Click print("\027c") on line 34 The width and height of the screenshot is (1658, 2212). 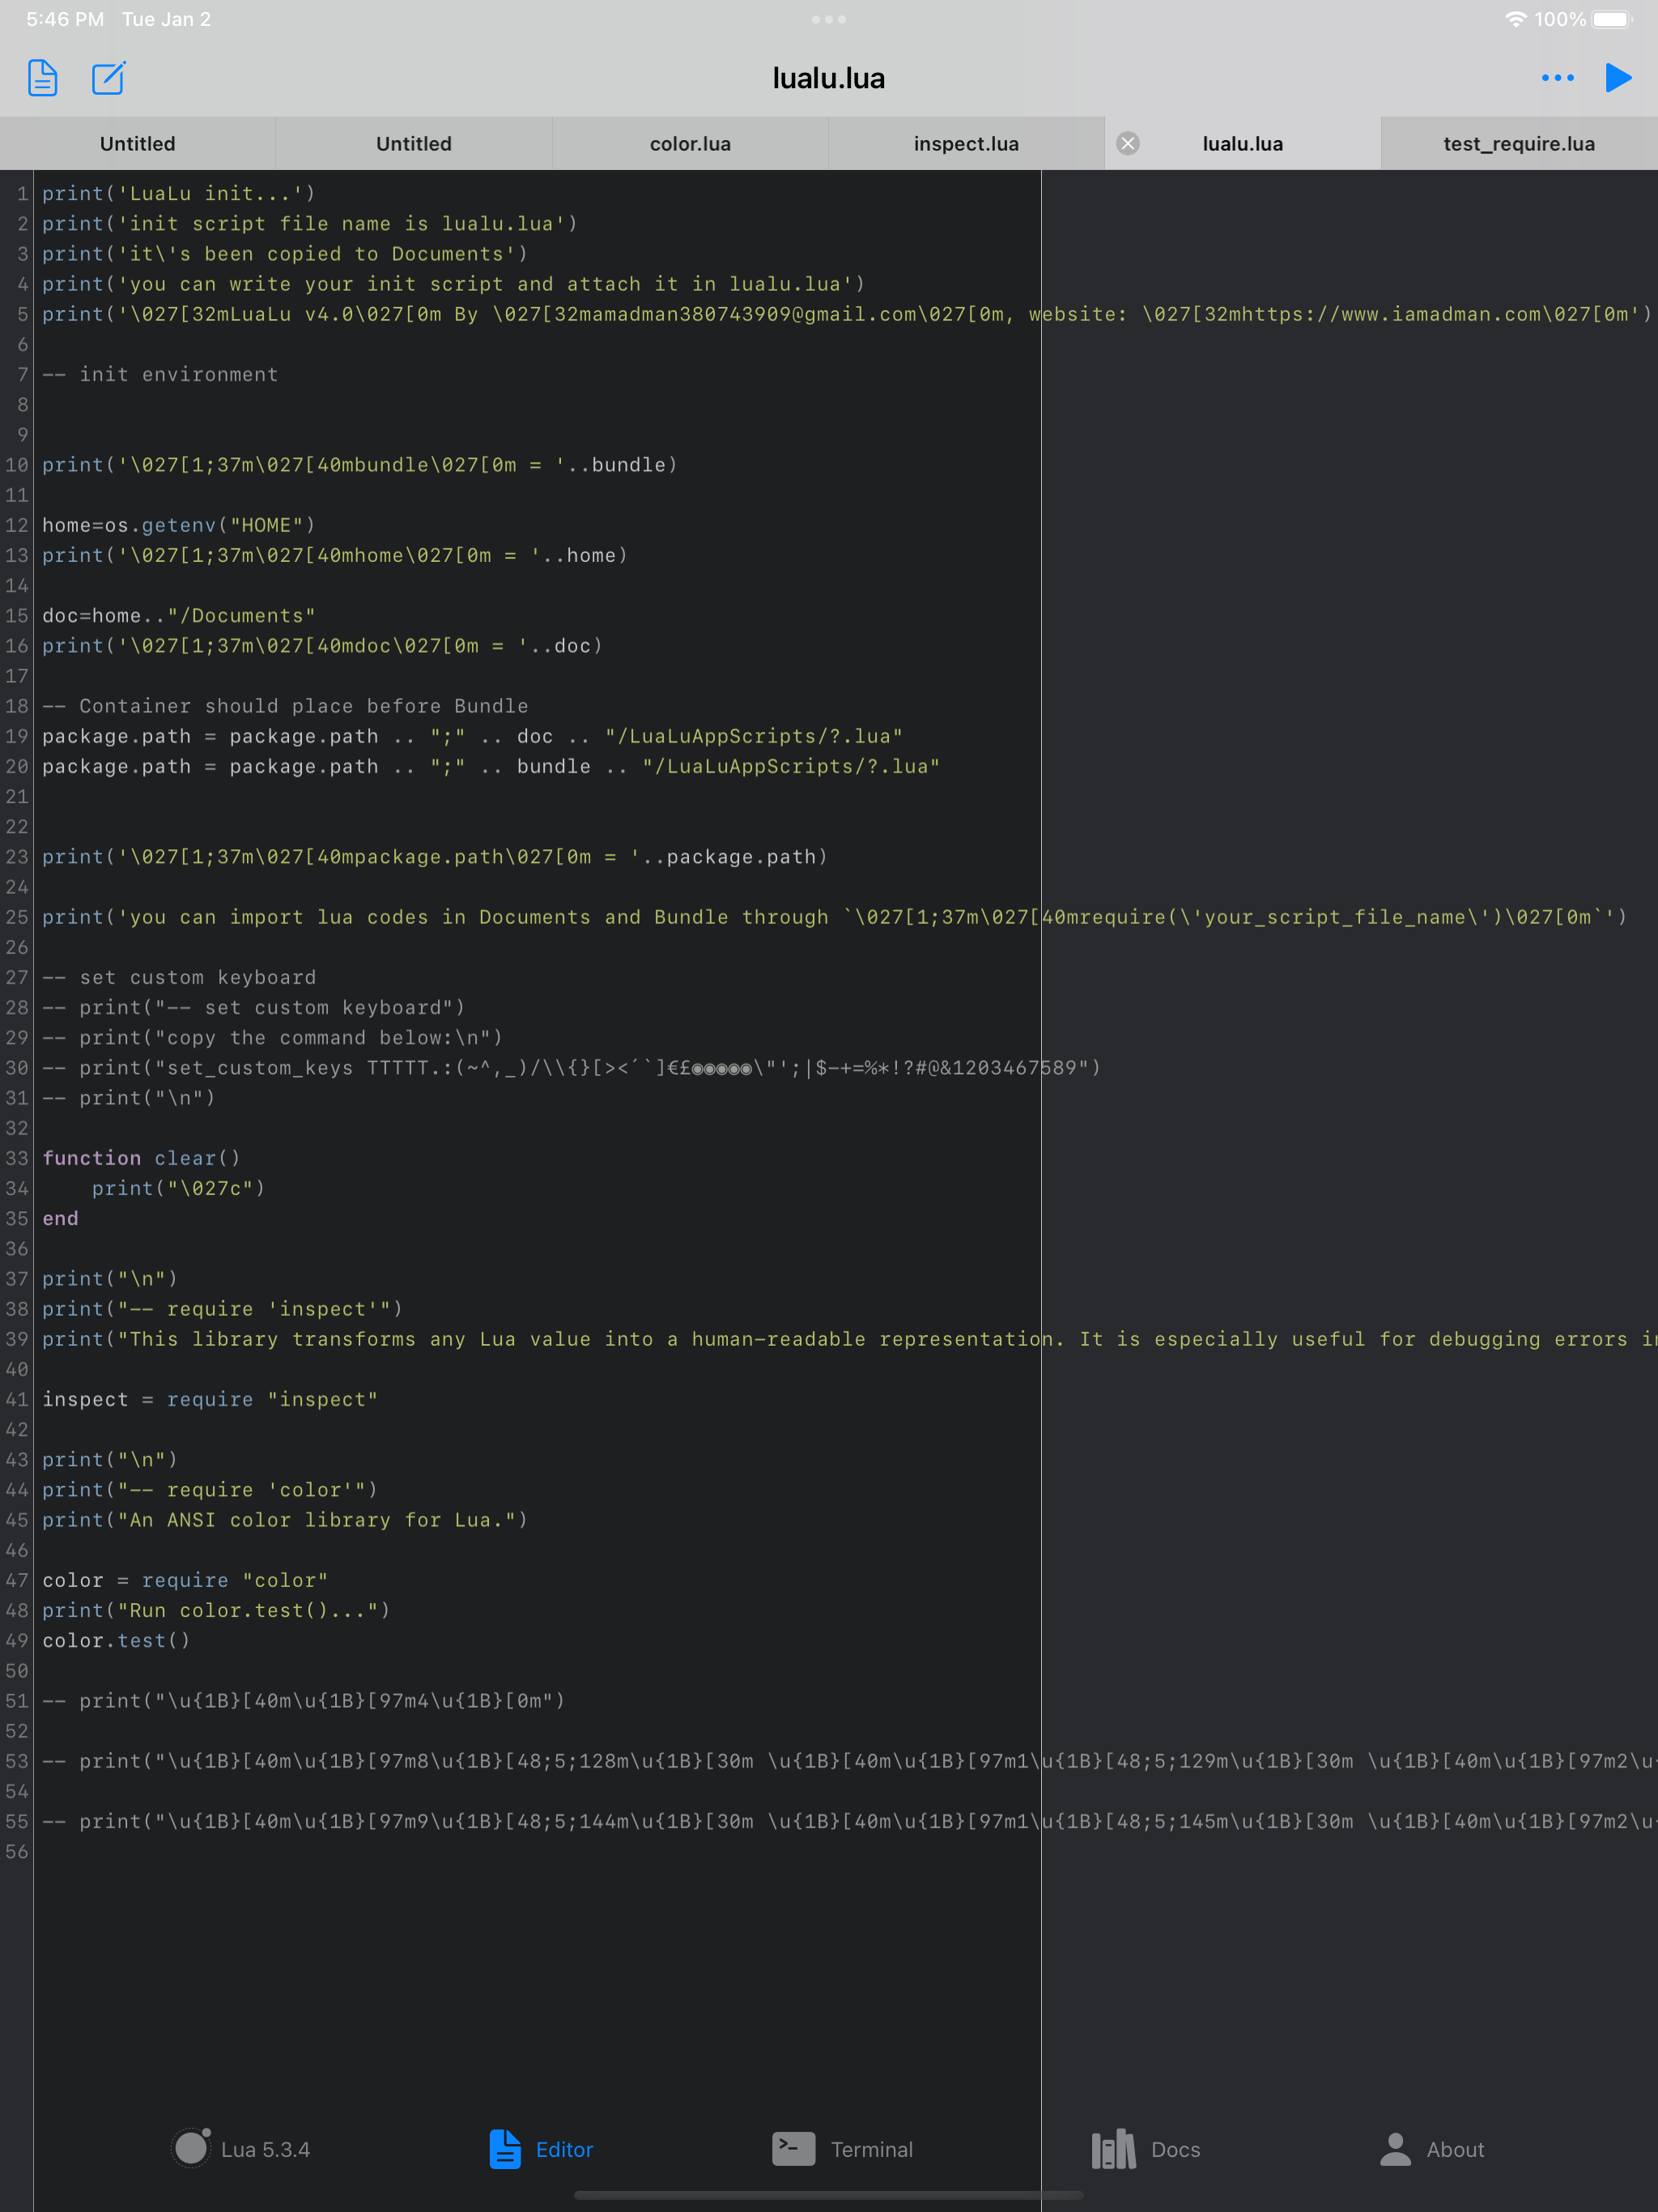click(x=178, y=1188)
